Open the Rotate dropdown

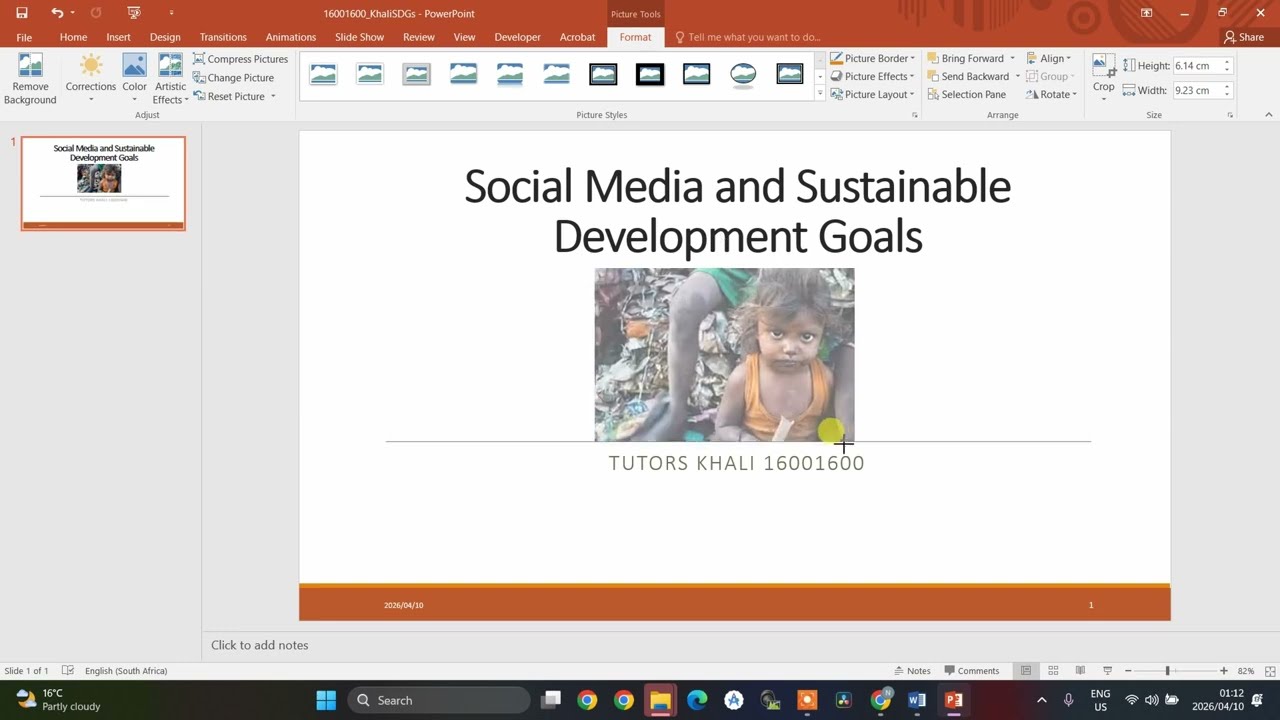(1051, 95)
